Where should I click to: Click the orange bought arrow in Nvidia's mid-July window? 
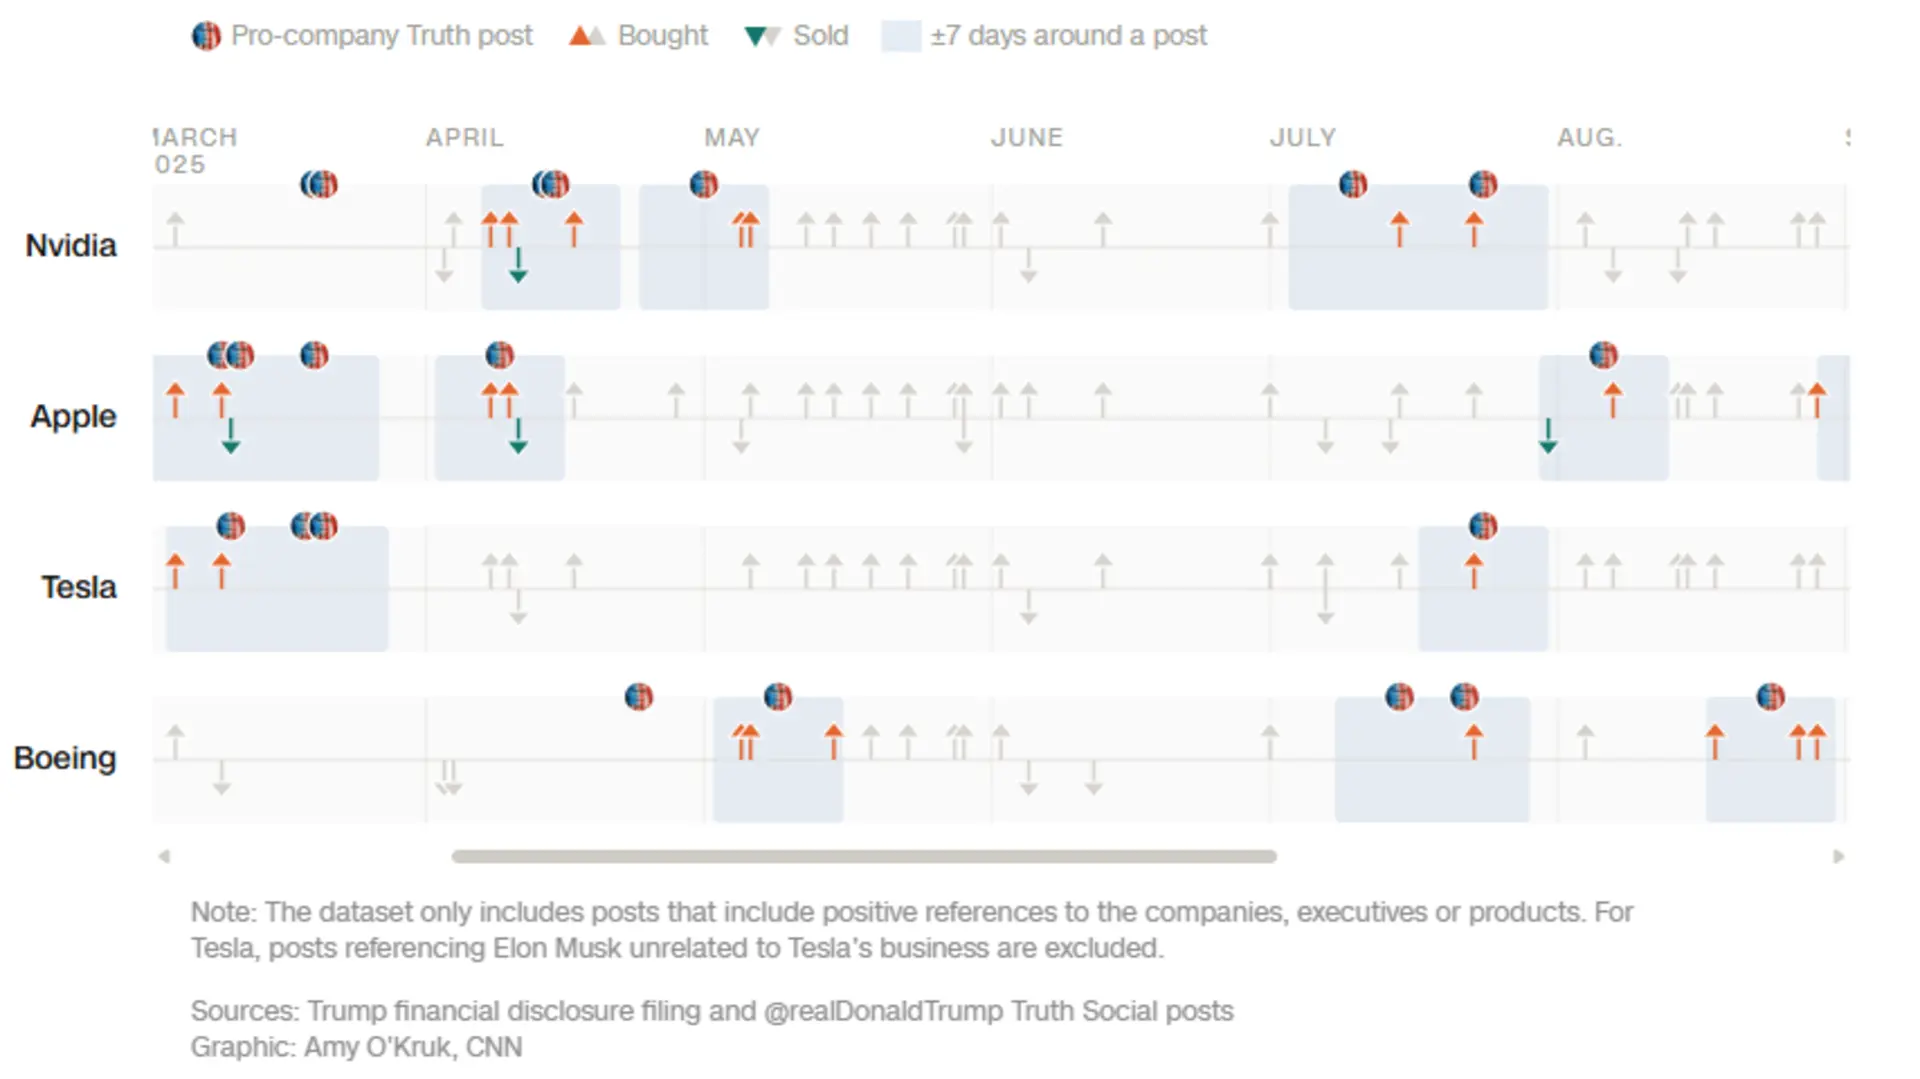click(x=1400, y=229)
